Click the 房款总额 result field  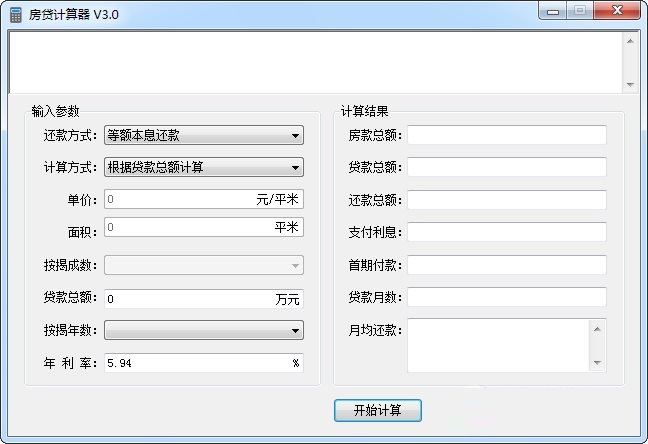coord(507,135)
